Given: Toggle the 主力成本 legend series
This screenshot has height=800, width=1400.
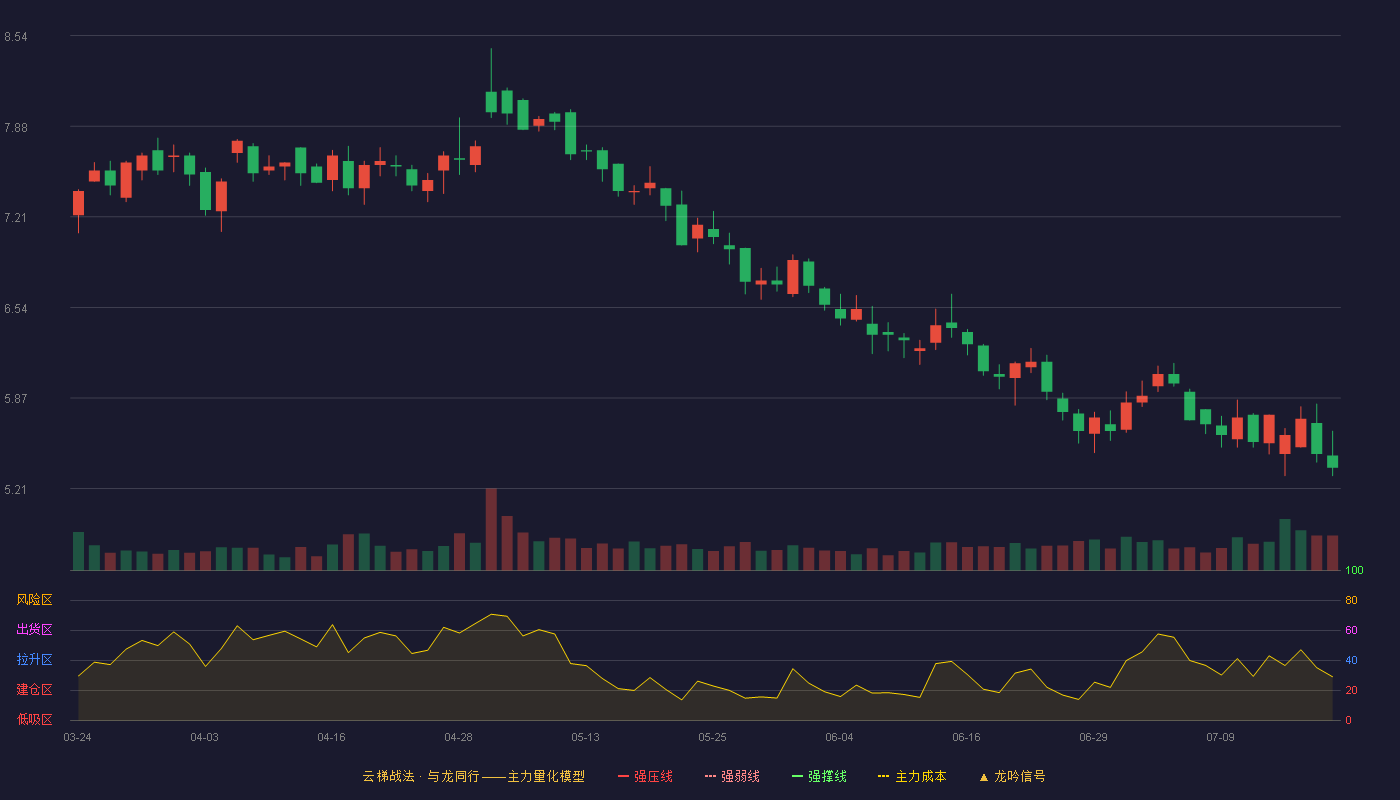Looking at the screenshot, I should [912, 776].
